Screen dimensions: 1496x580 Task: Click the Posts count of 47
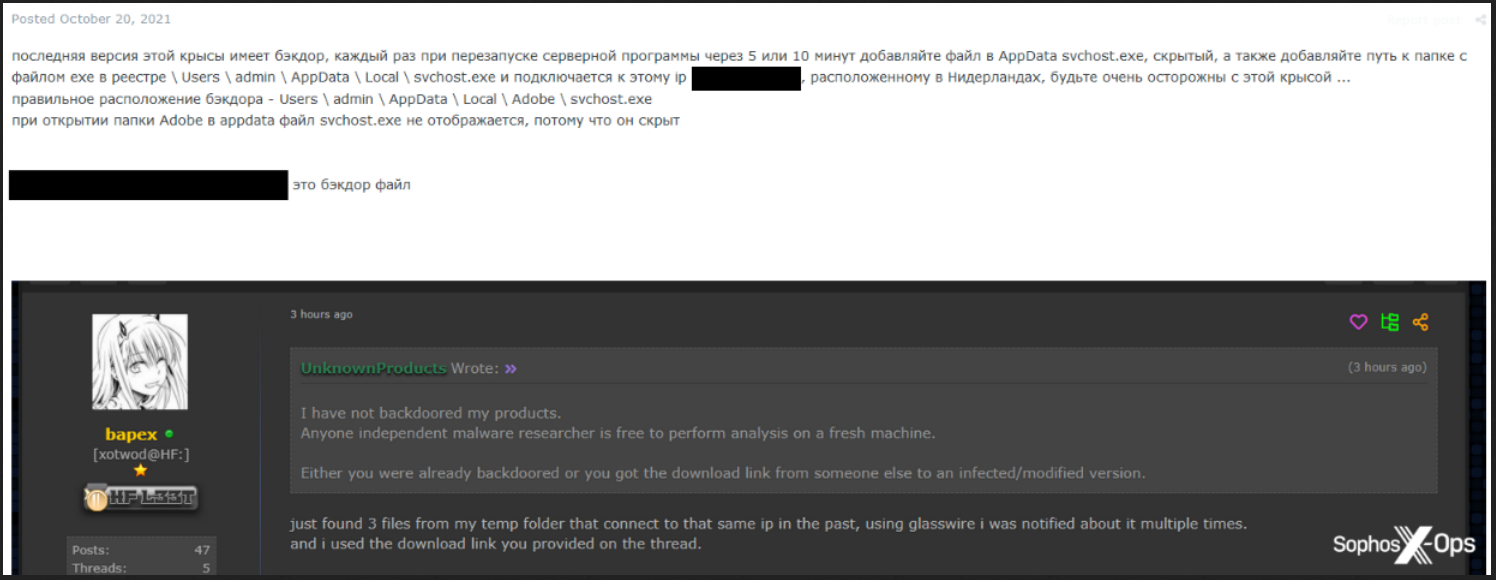(x=140, y=550)
